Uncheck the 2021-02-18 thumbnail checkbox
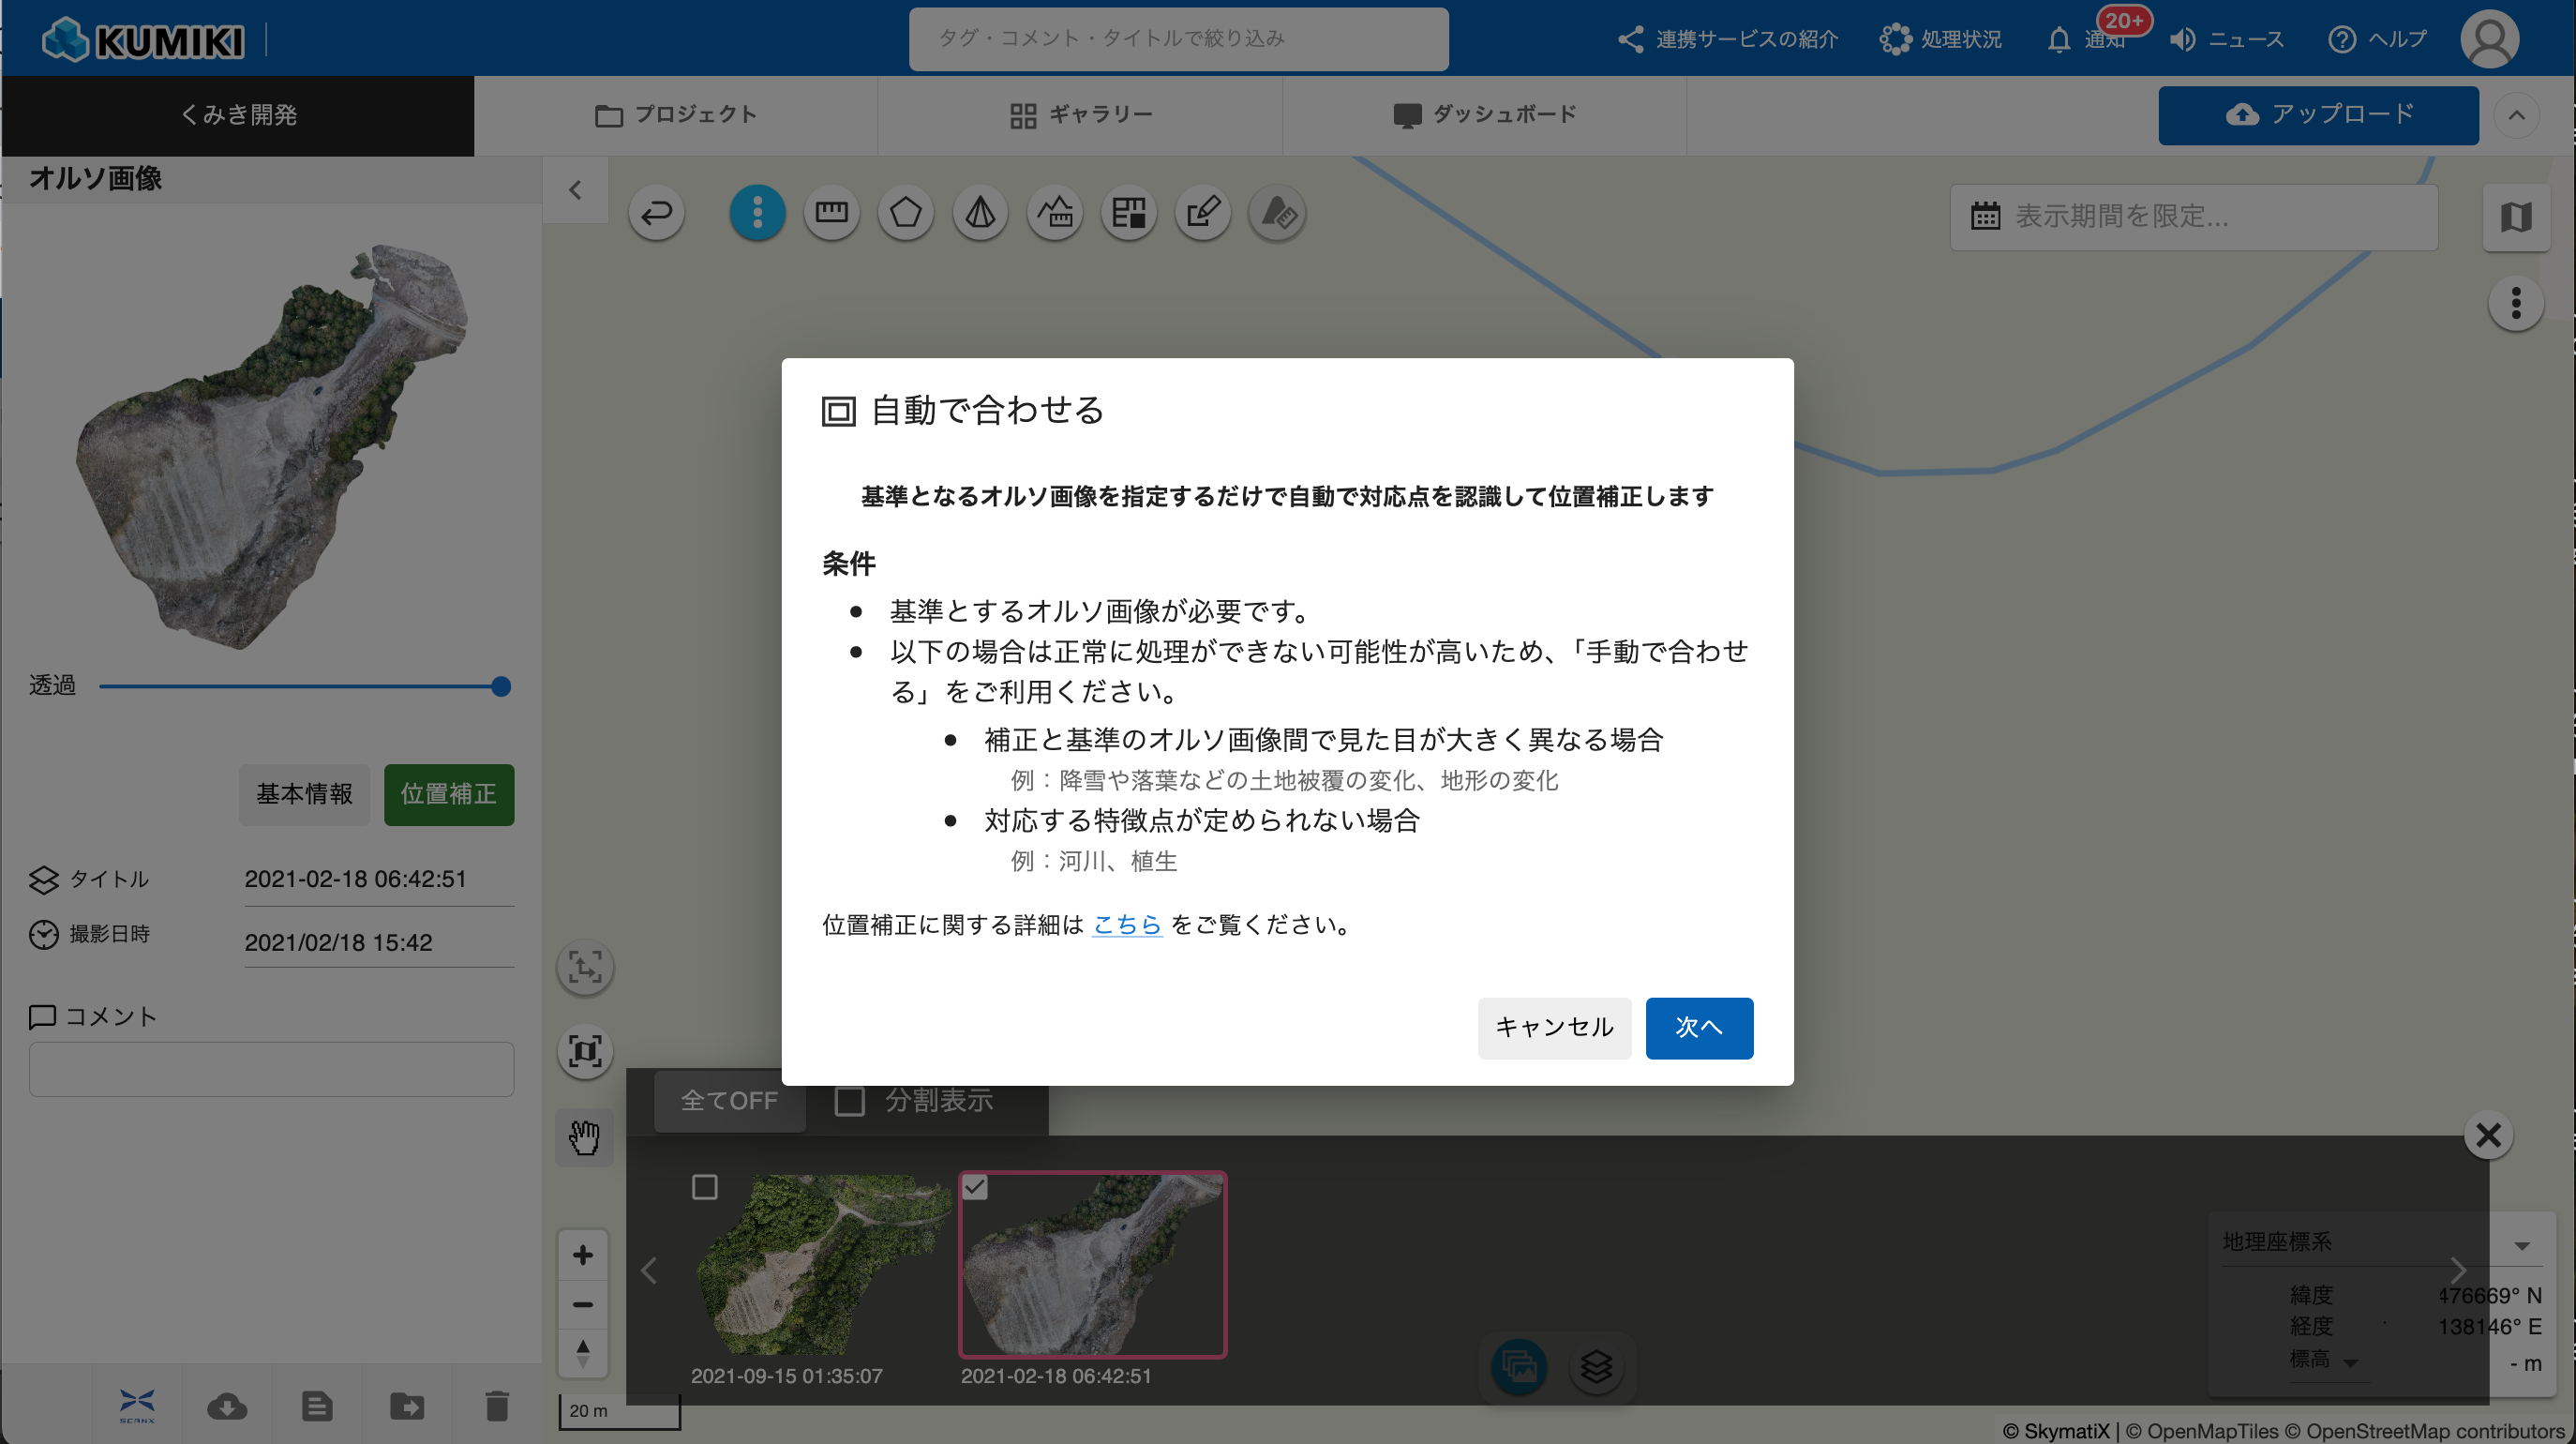Screen dimensions: 2576x1444 975,1187
